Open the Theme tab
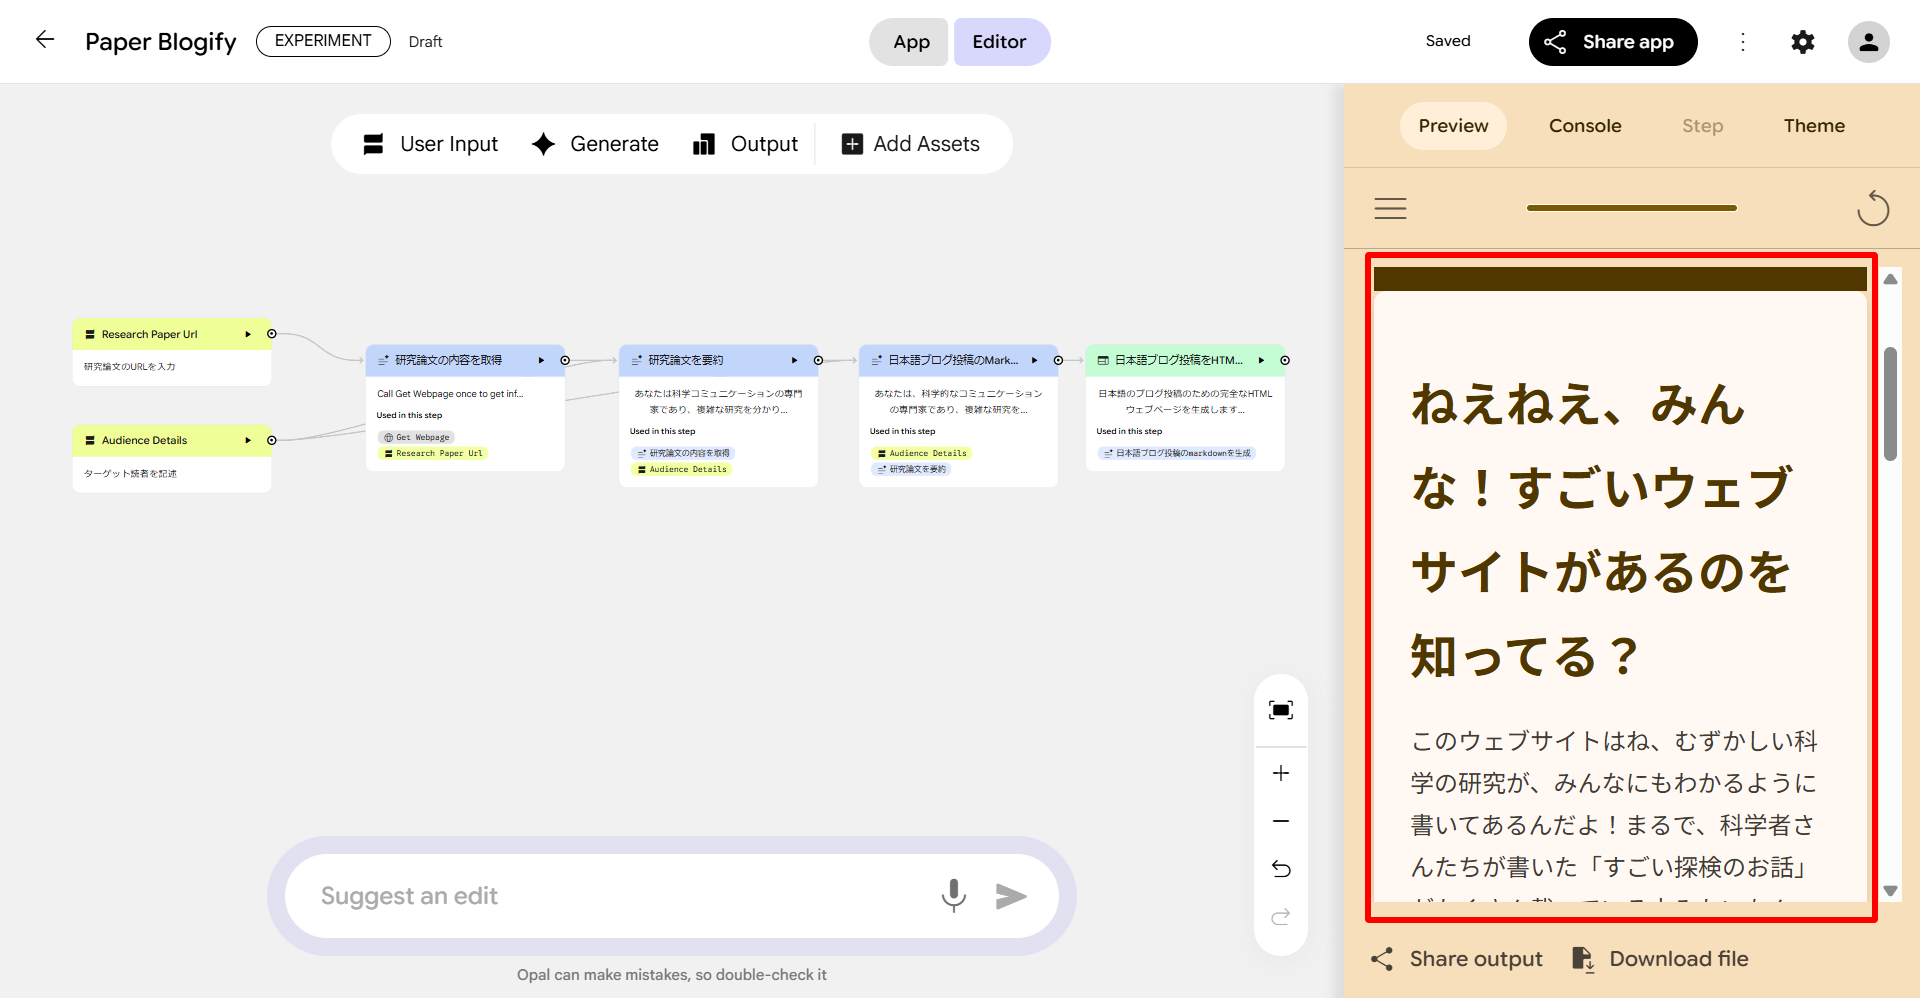Viewport: 1920px width, 998px height. 1813,126
